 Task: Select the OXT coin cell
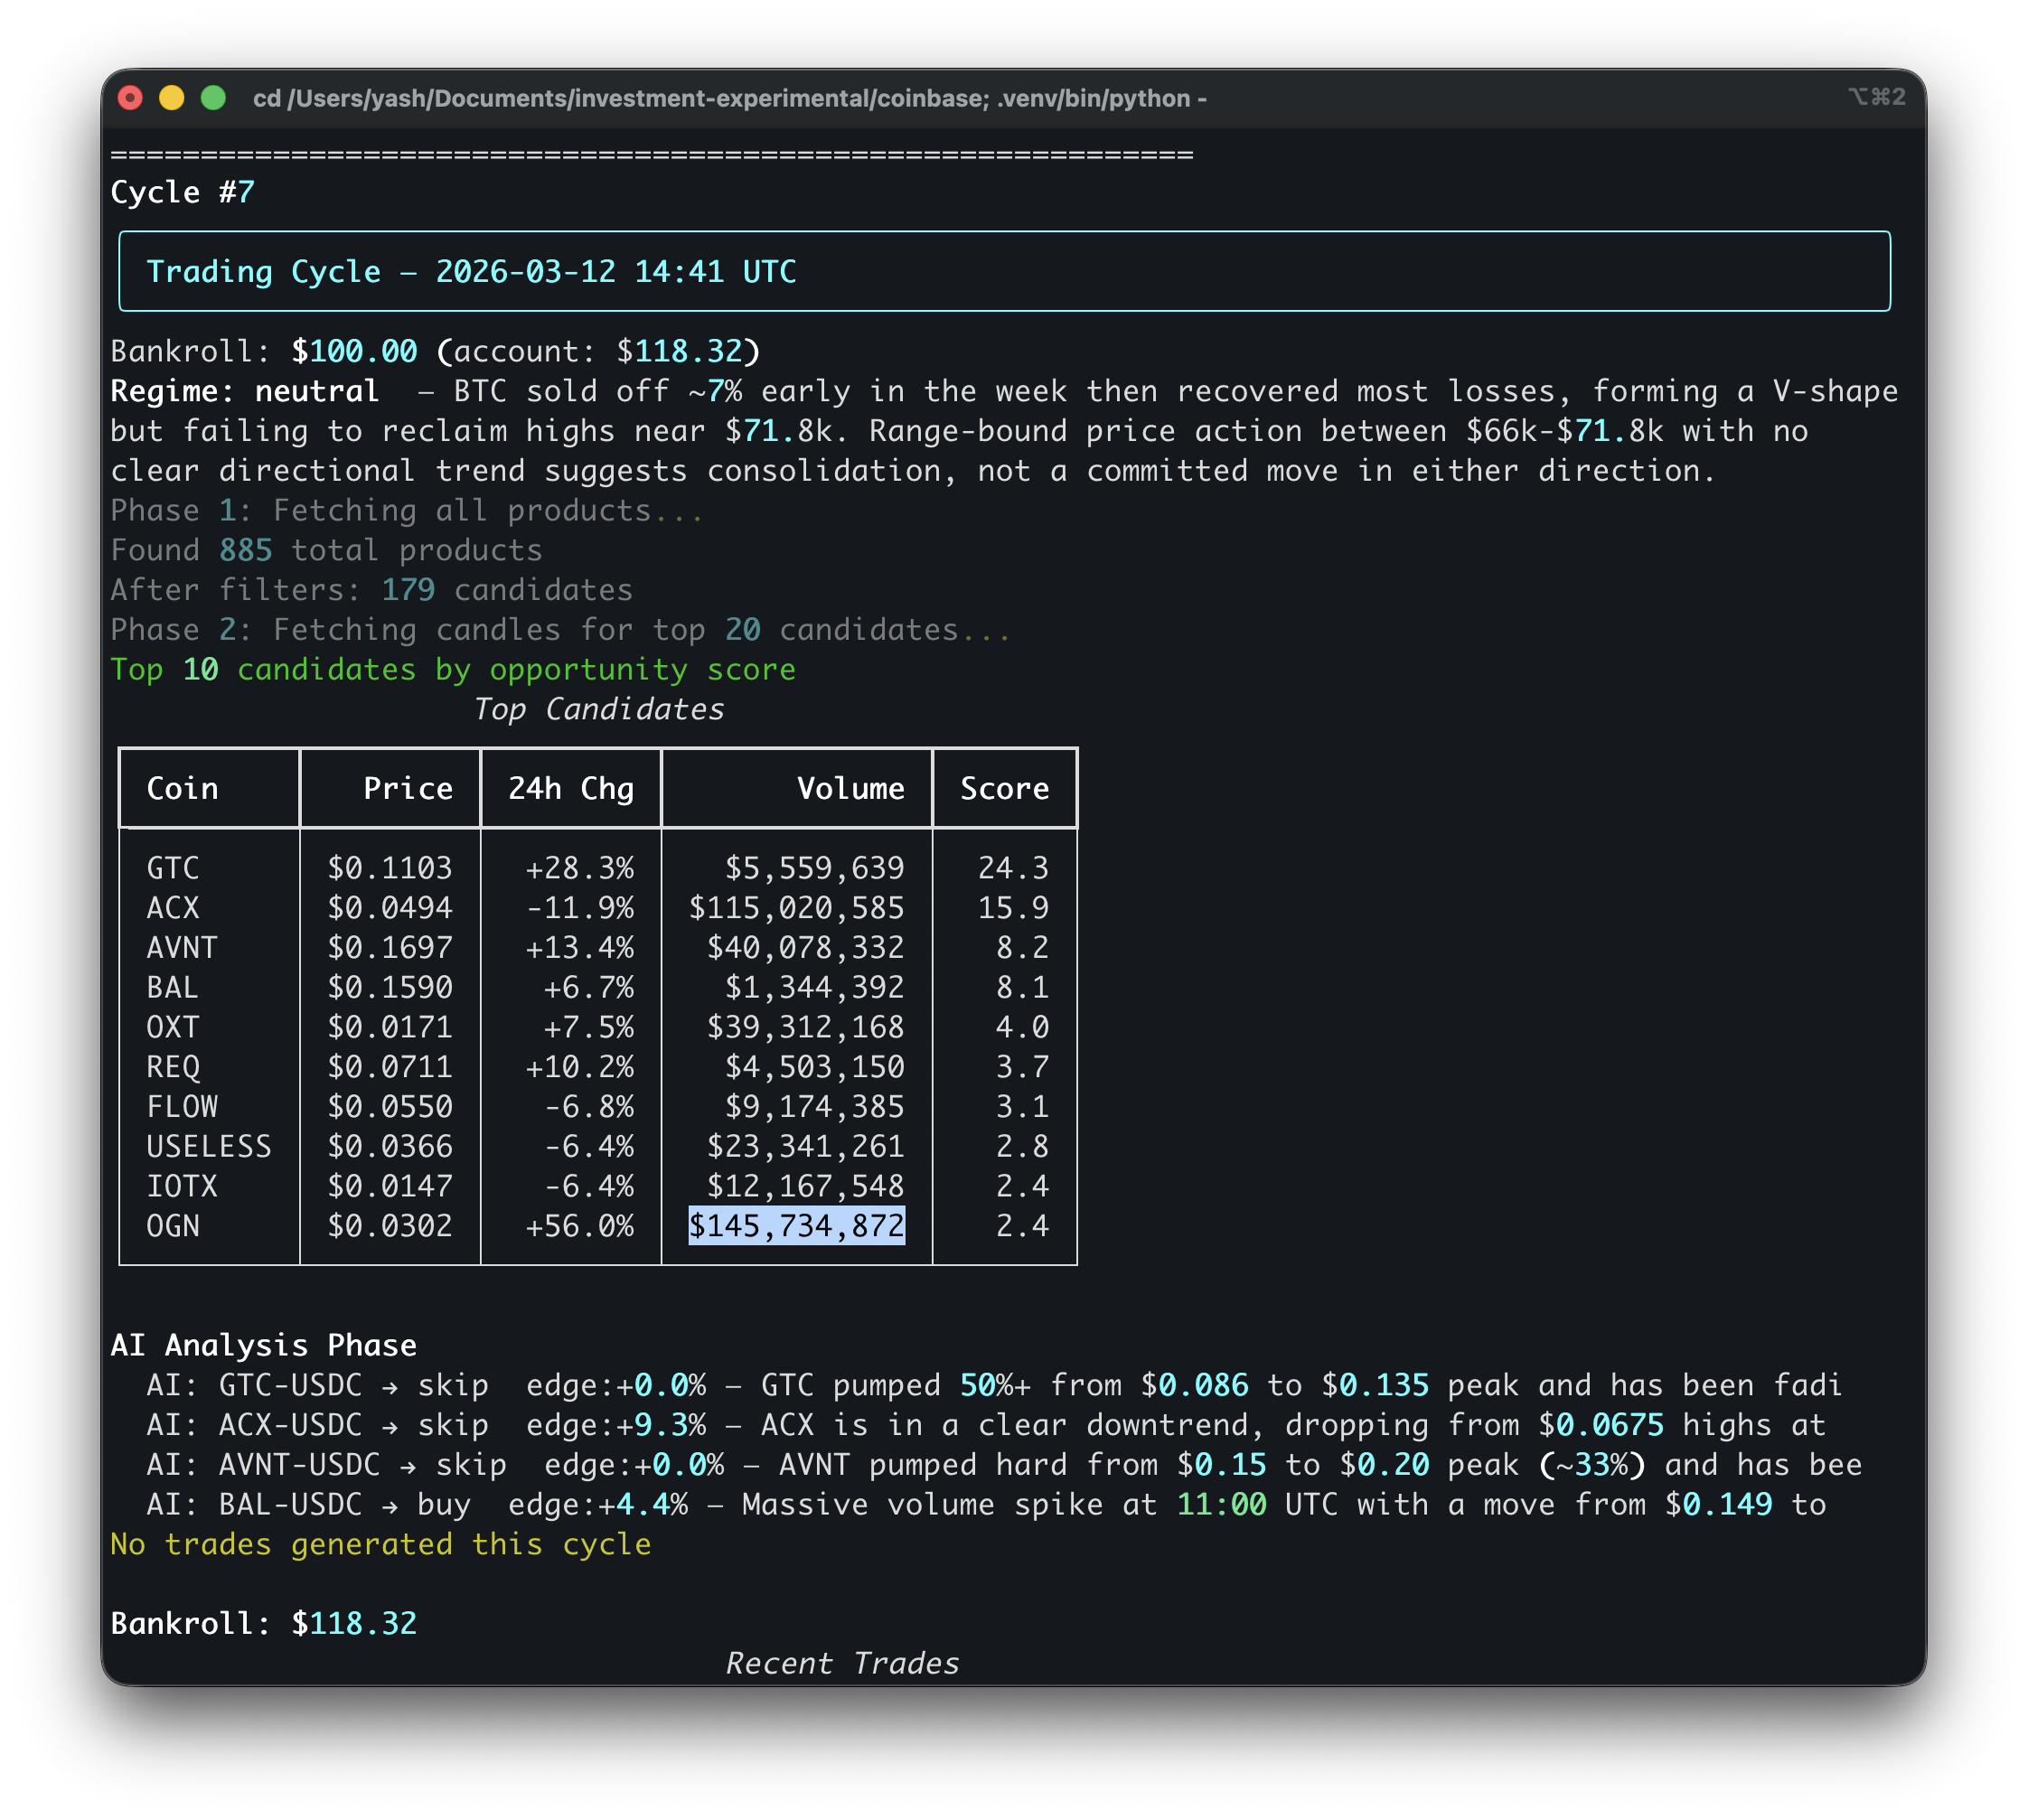(x=173, y=1027)
